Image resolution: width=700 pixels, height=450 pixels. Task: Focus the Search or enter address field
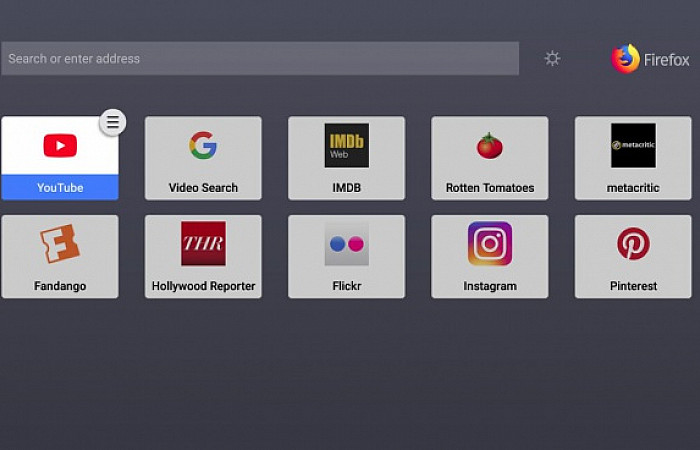click(x=260, y=59)
